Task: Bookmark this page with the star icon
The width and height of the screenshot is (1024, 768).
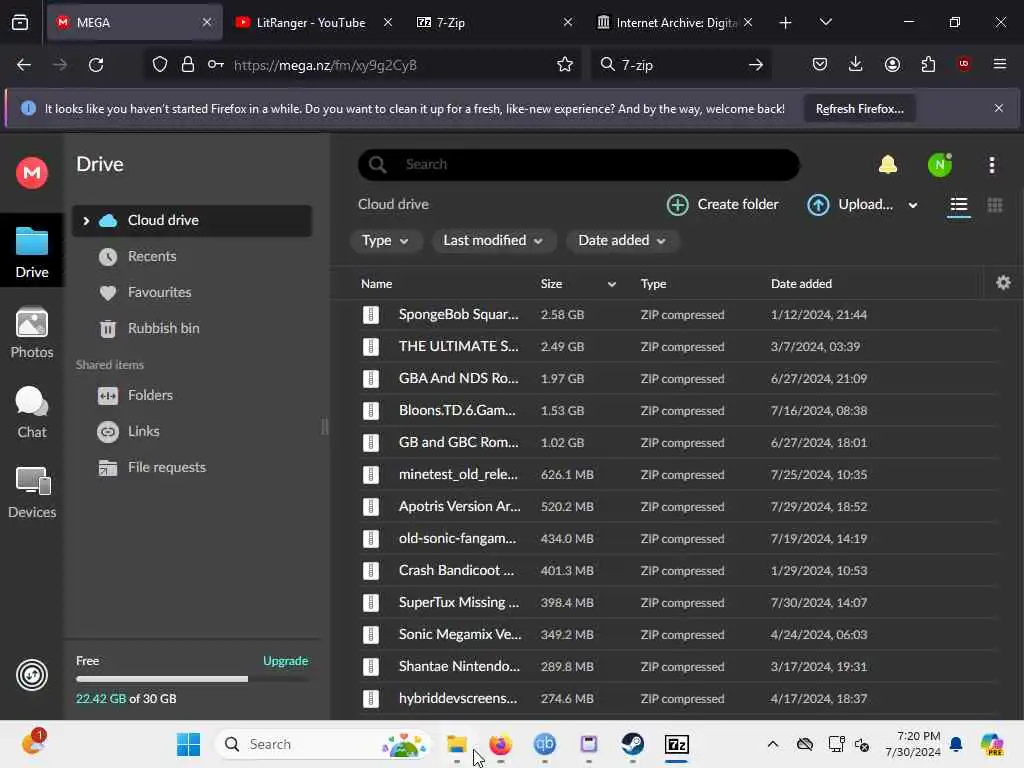Action: coord(565,65)
